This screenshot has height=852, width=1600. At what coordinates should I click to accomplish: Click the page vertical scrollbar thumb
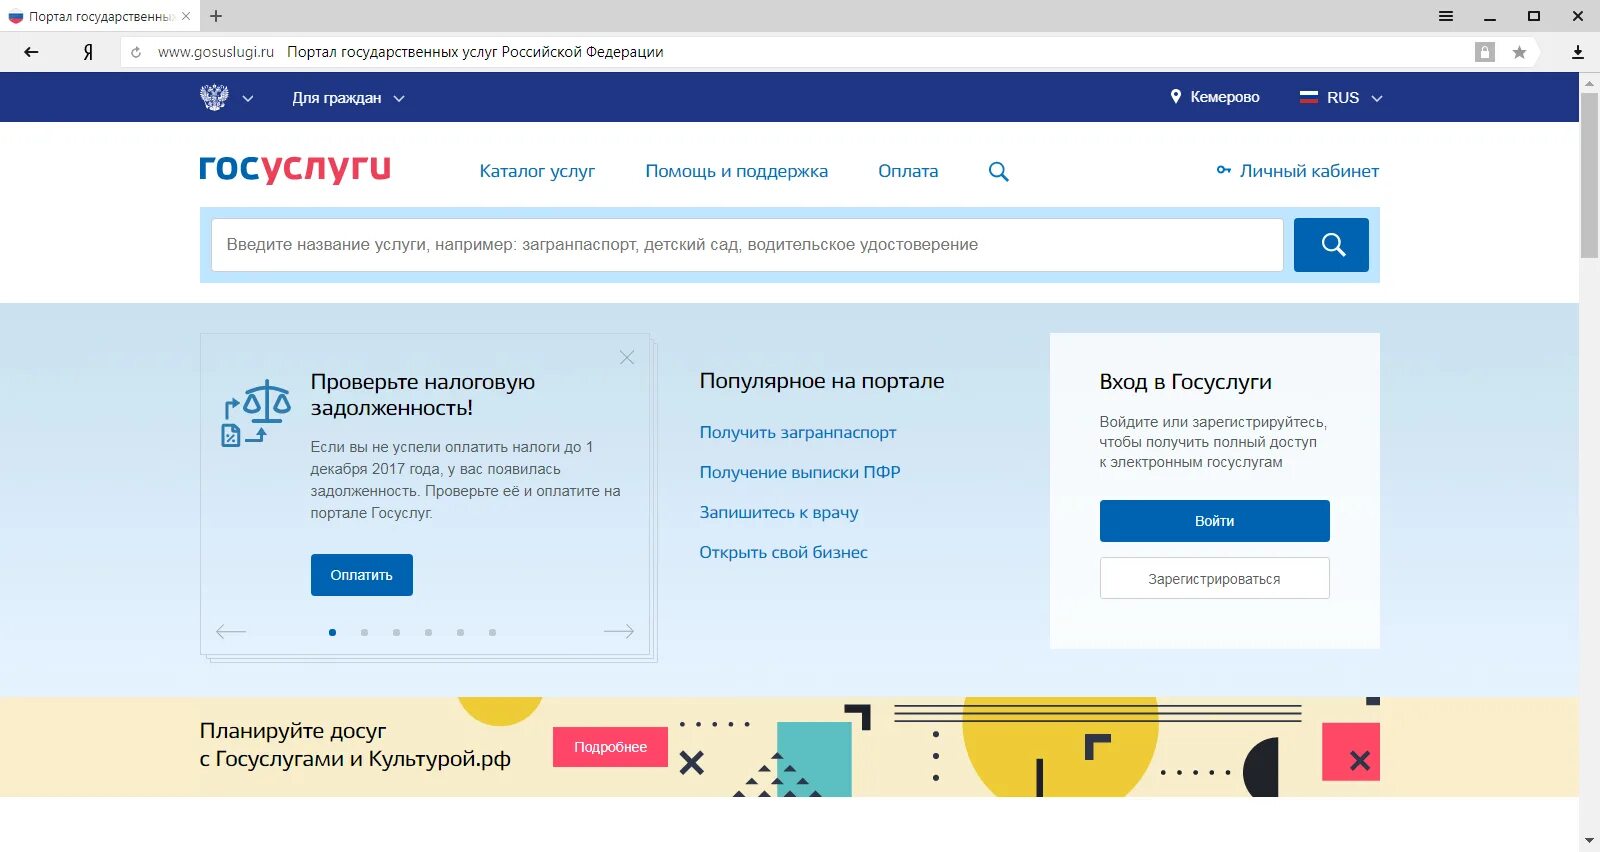1589,175
